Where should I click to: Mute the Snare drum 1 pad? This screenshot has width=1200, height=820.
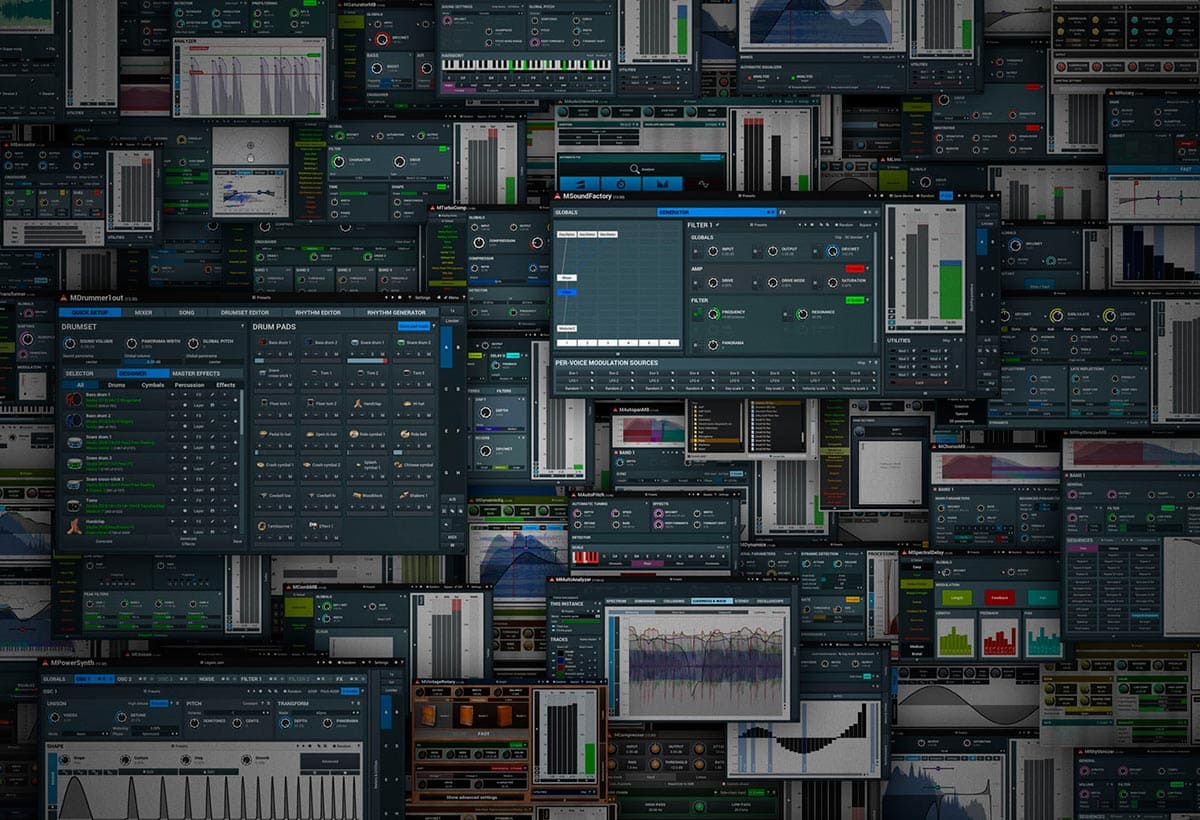382,354
